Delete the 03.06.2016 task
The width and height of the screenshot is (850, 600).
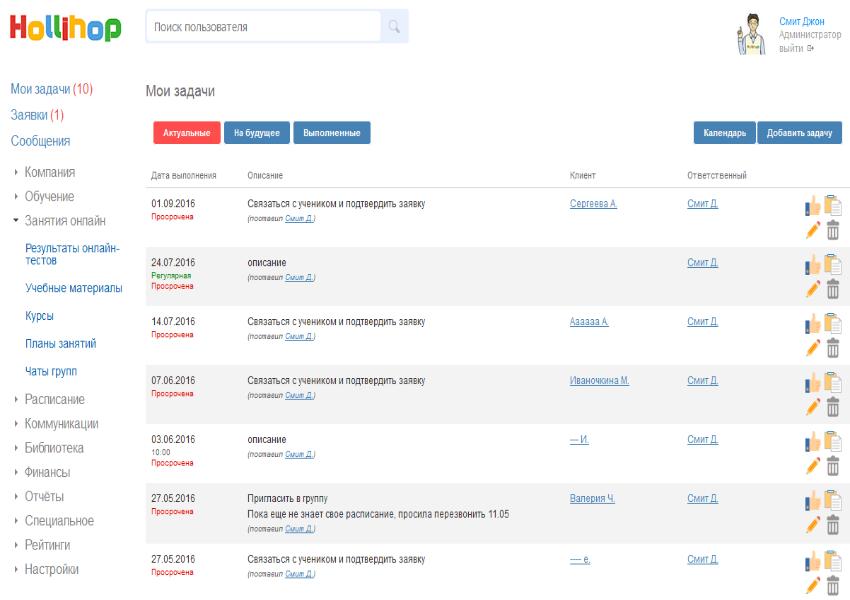[833, 466]
